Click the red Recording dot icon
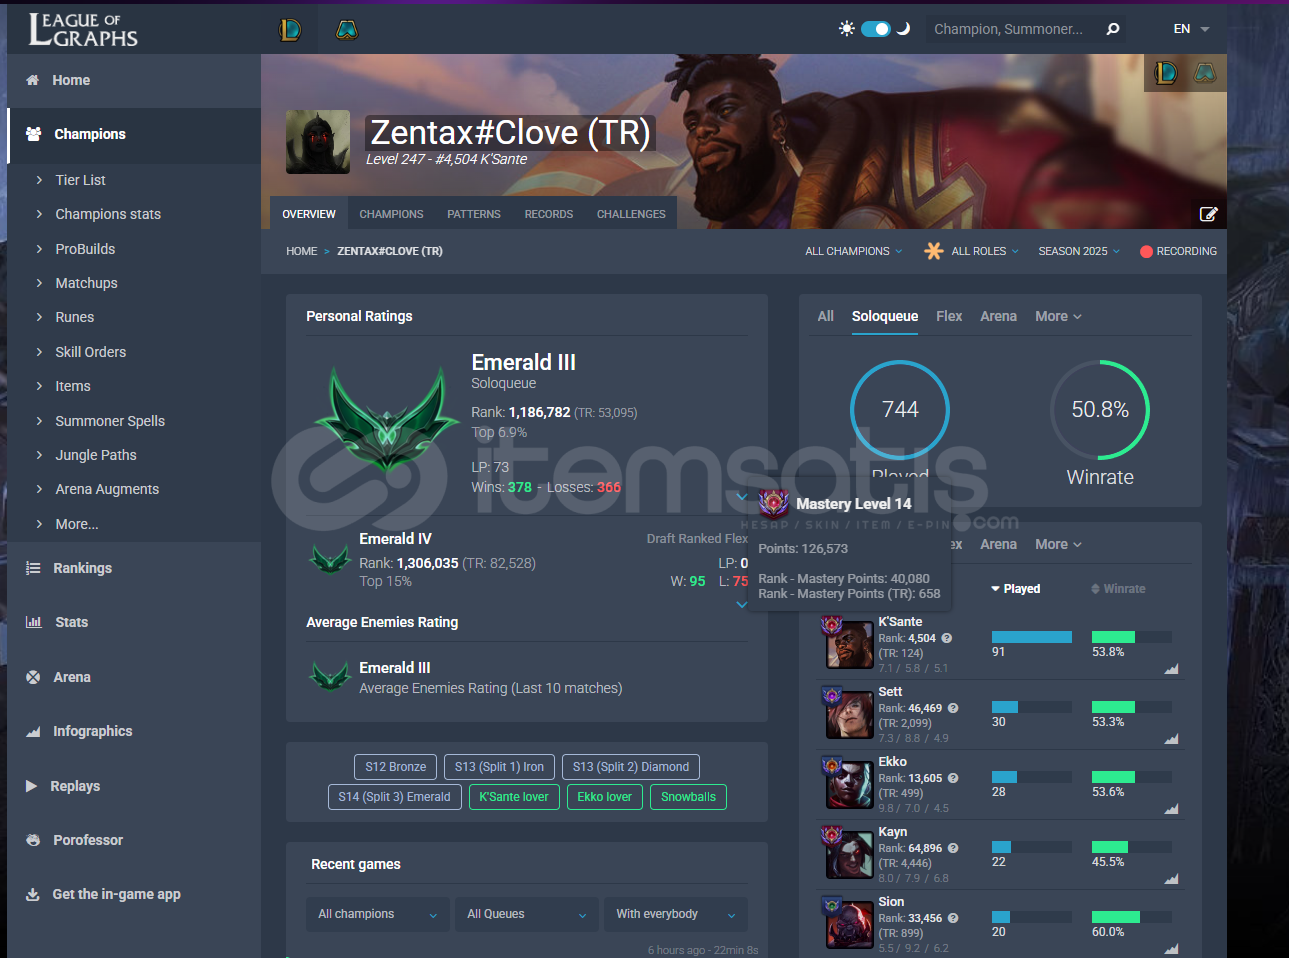Image resolution: width=1289 pixels, height=958 pixels. tap(1146, 252)
